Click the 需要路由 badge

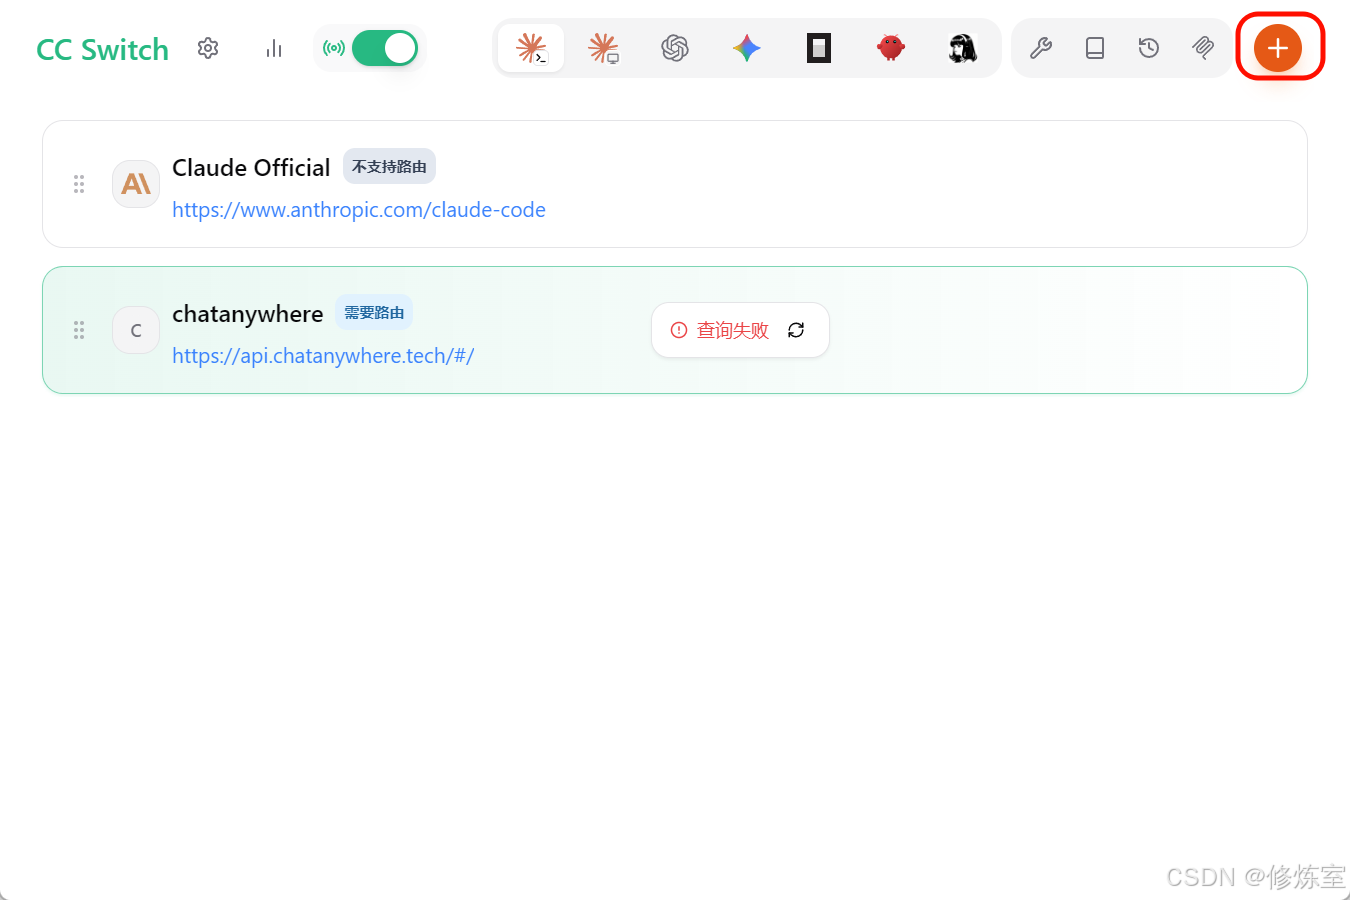click(x=374, y=313)
